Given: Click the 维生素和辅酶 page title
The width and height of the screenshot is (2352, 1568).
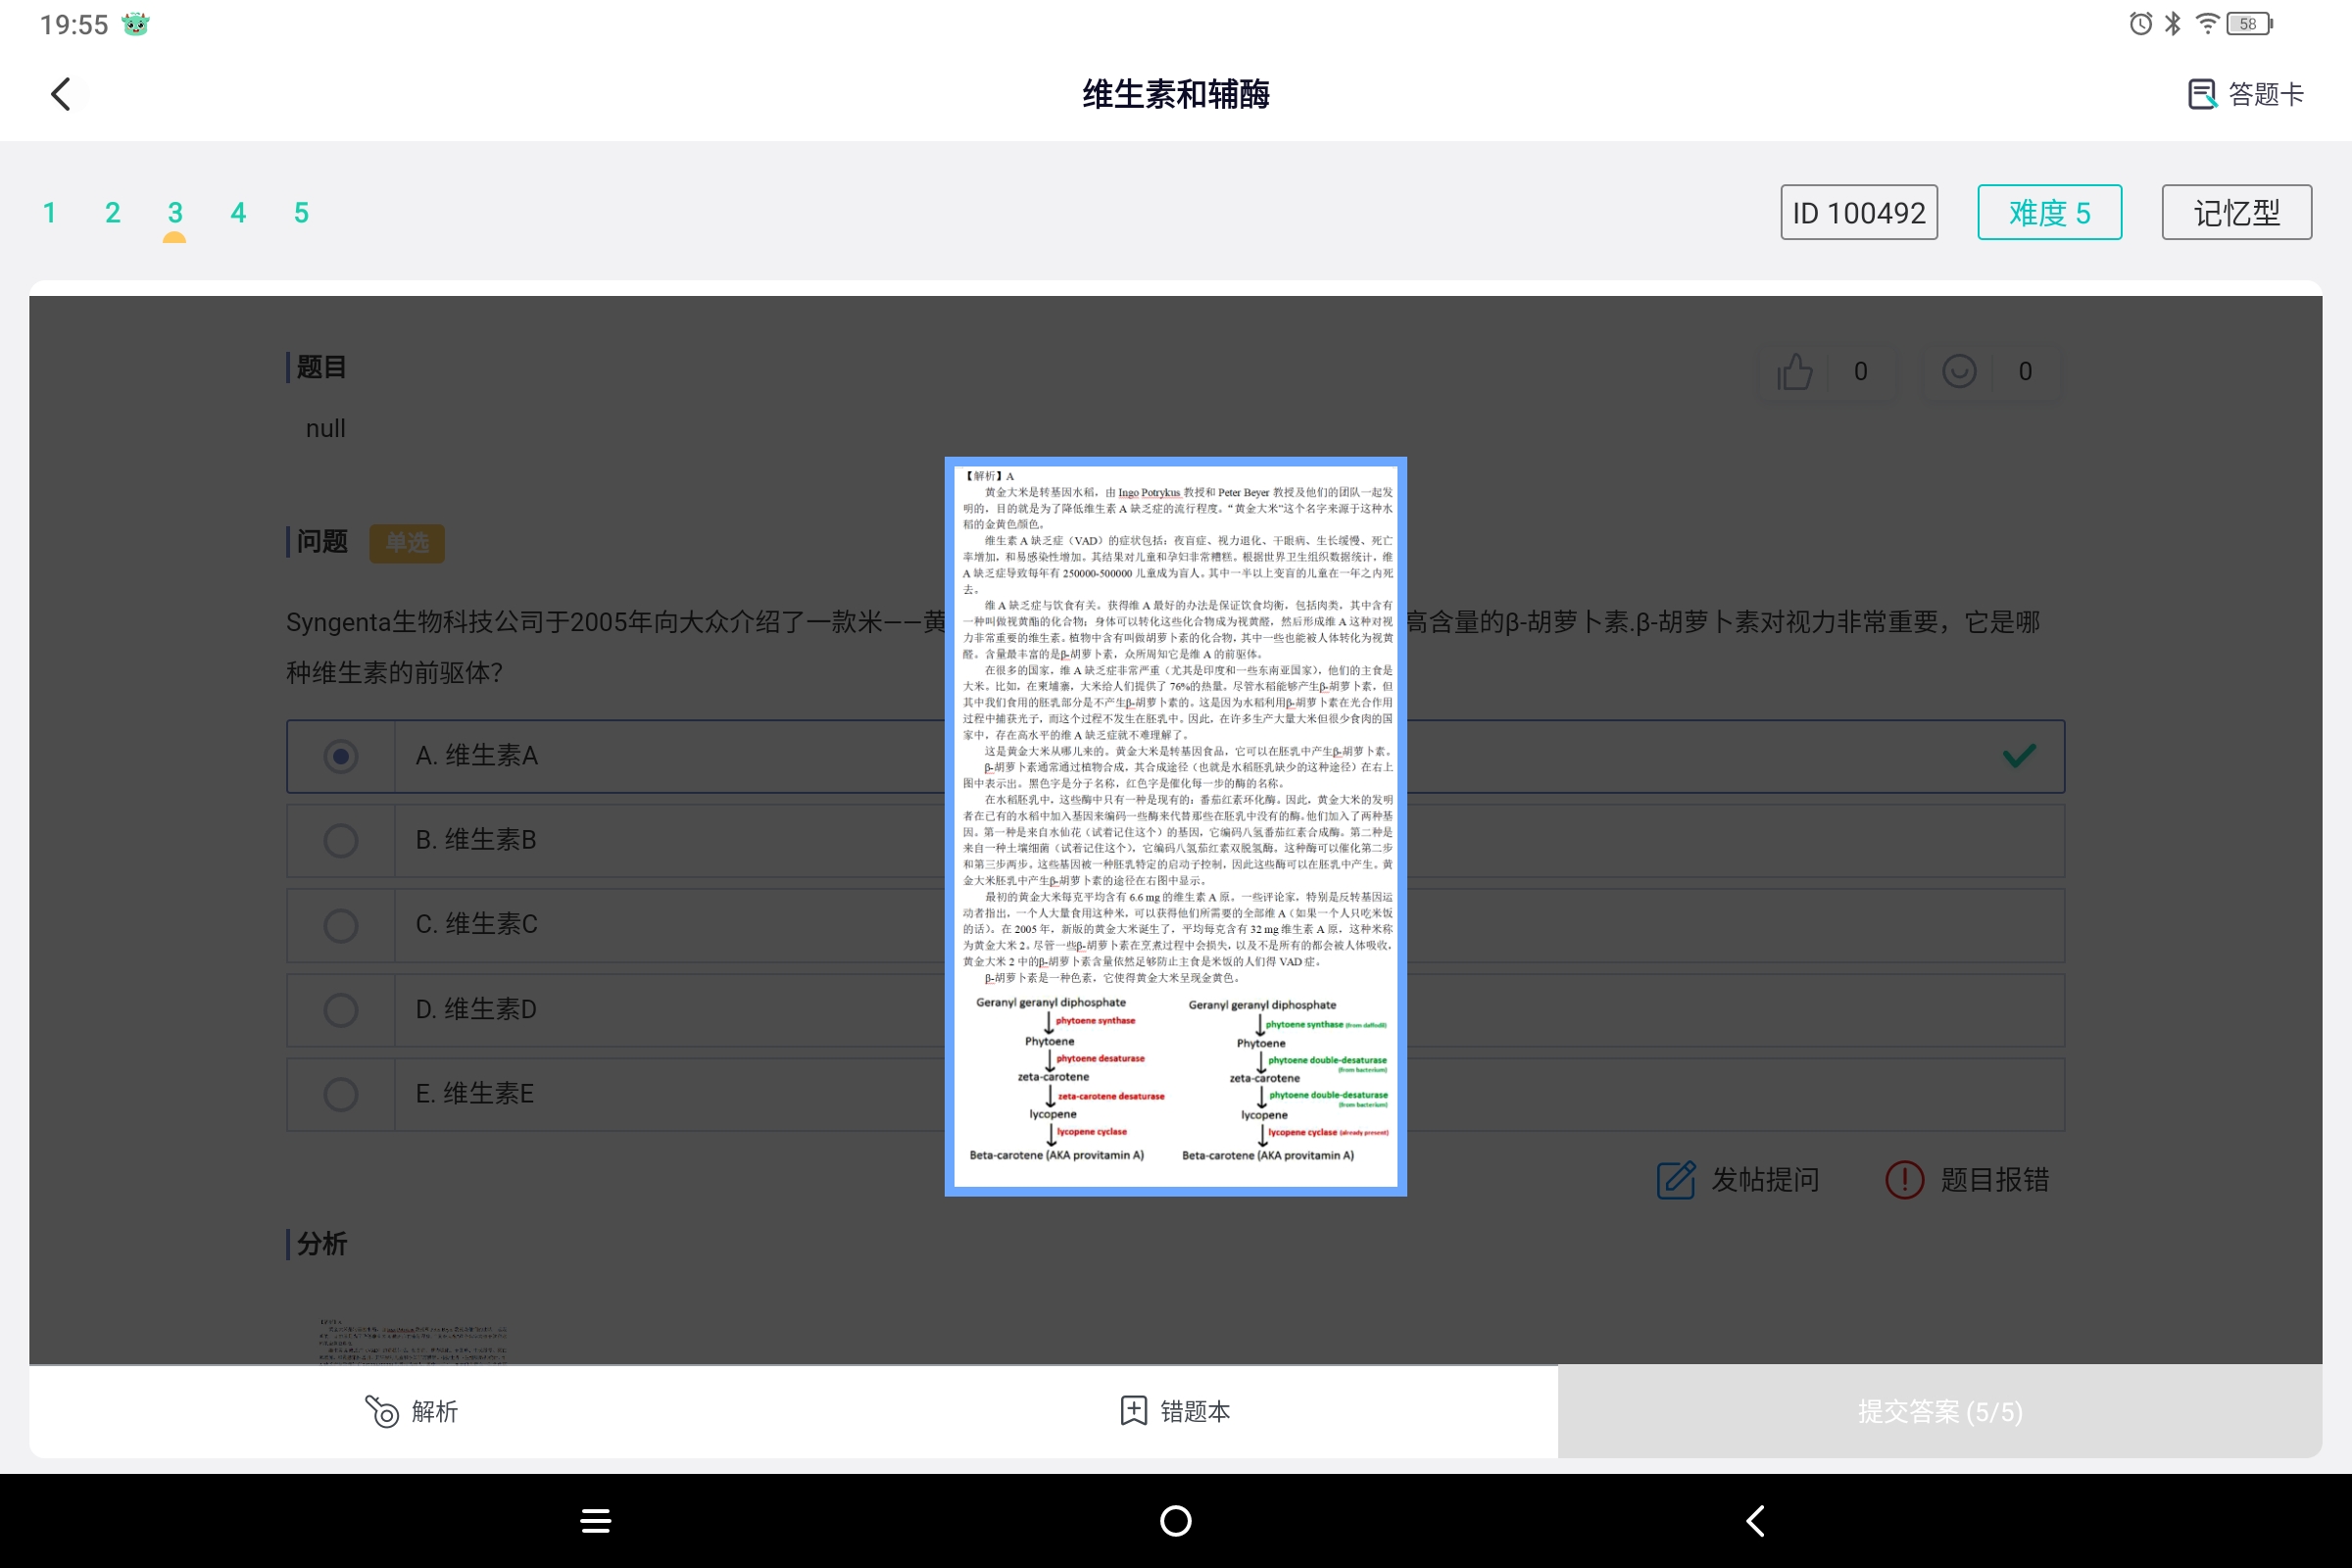Looking at the screenshot, I should (x=1176, y=94).
